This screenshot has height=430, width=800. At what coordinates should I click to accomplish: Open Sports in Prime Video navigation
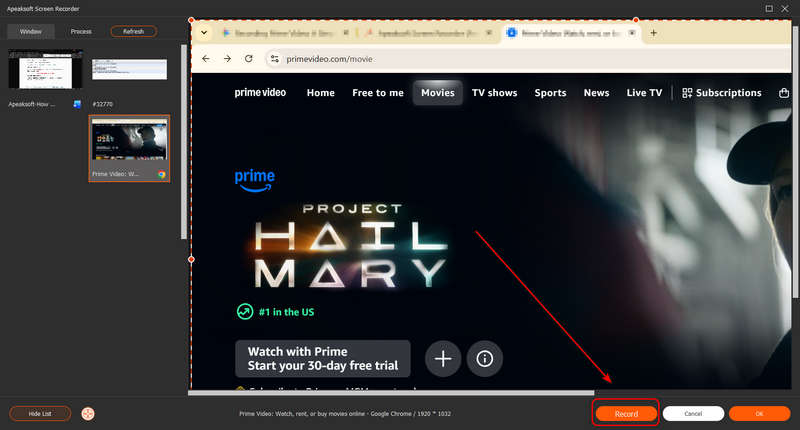550,93
